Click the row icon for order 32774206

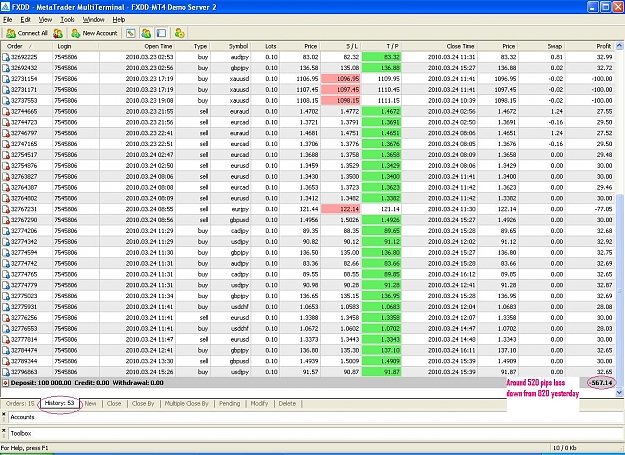[x=6, y=231]
